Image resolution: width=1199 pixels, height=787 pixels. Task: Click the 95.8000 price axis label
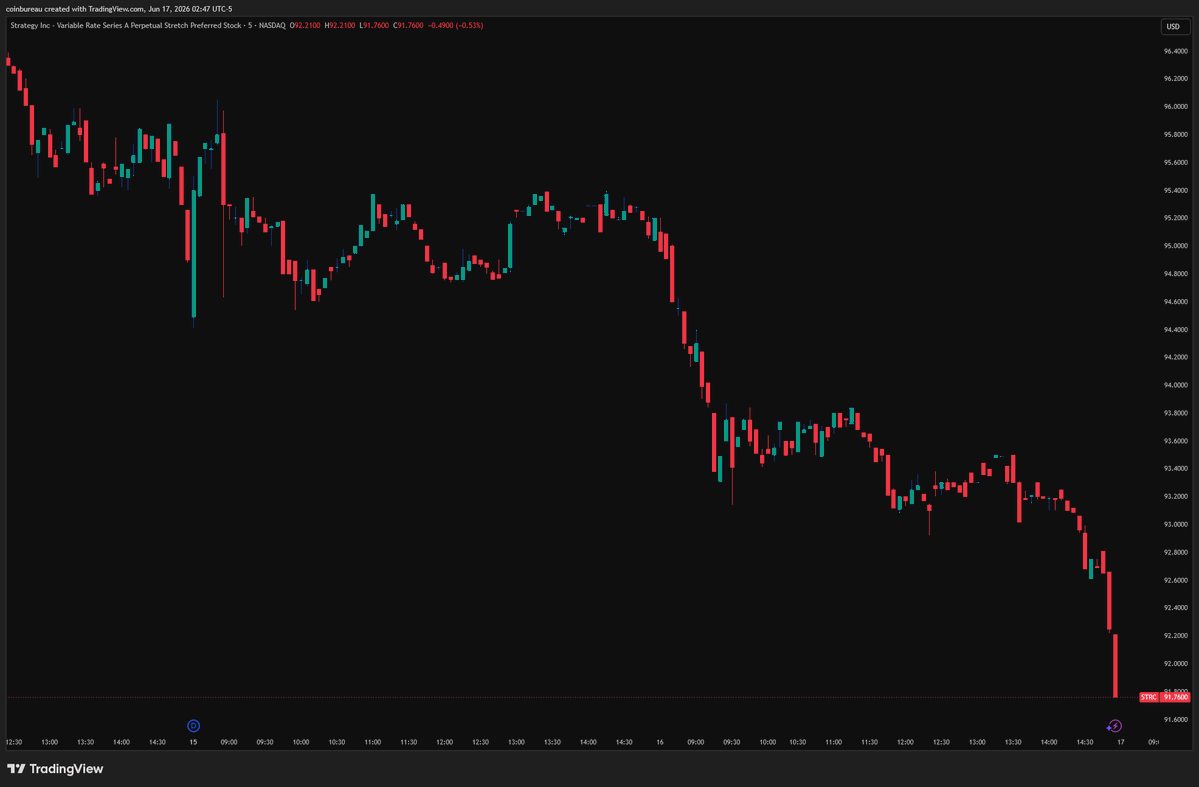[1175, 135]
